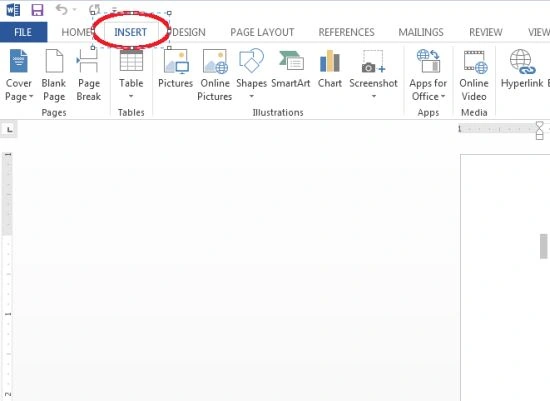Insert a Blank Page
This screenshot has width=550, height=401.
tap(54, 75)
